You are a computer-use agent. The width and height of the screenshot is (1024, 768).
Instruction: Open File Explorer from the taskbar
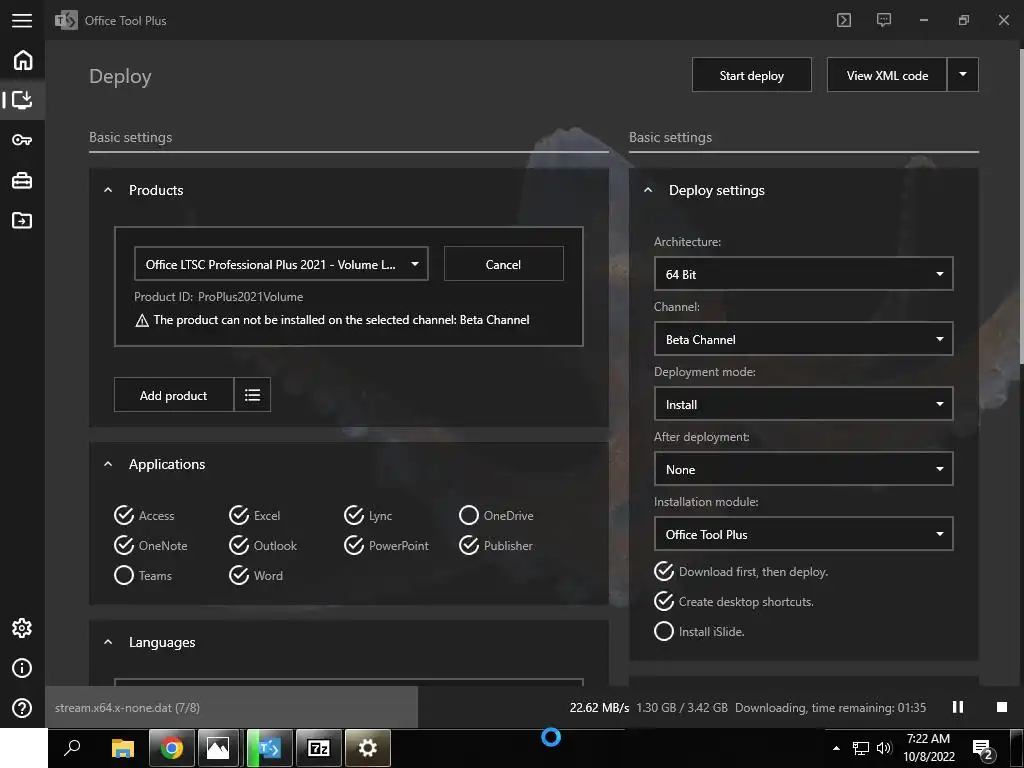click(122, 748)
